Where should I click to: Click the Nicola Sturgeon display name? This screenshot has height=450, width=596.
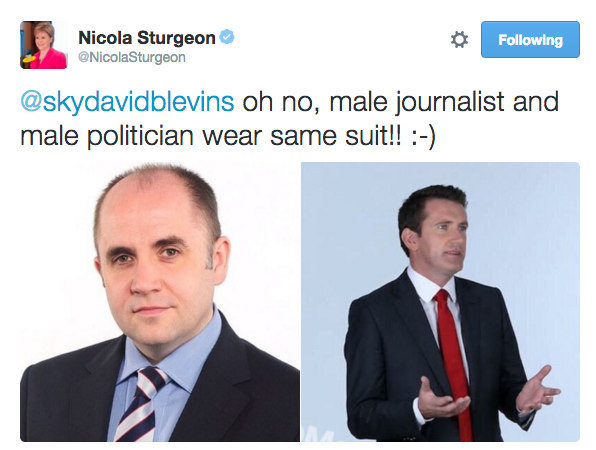147,38
